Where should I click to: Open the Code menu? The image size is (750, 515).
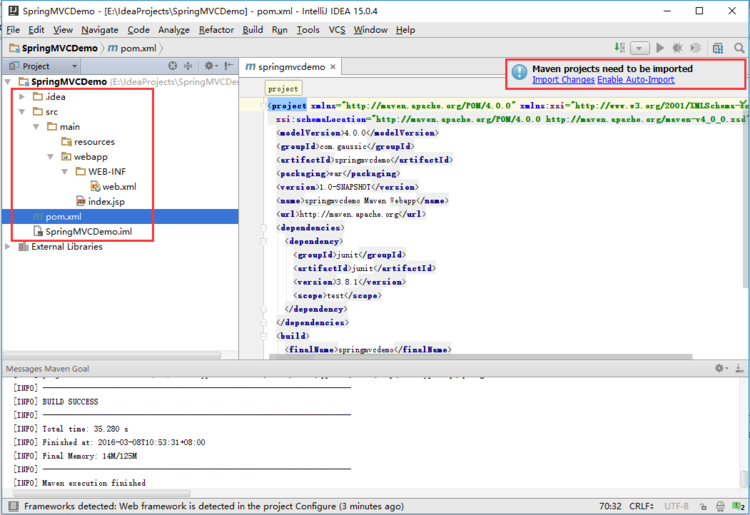coord(138,30)
